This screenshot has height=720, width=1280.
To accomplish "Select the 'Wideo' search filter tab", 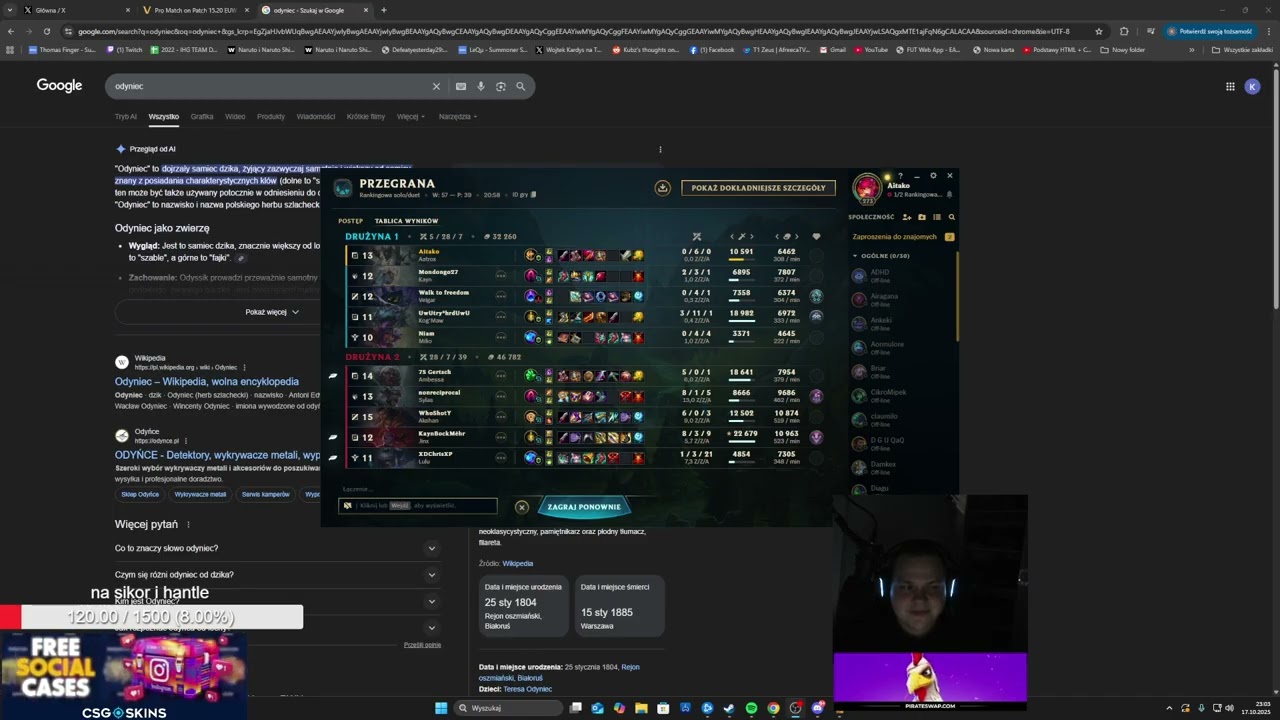I will 235,116.
